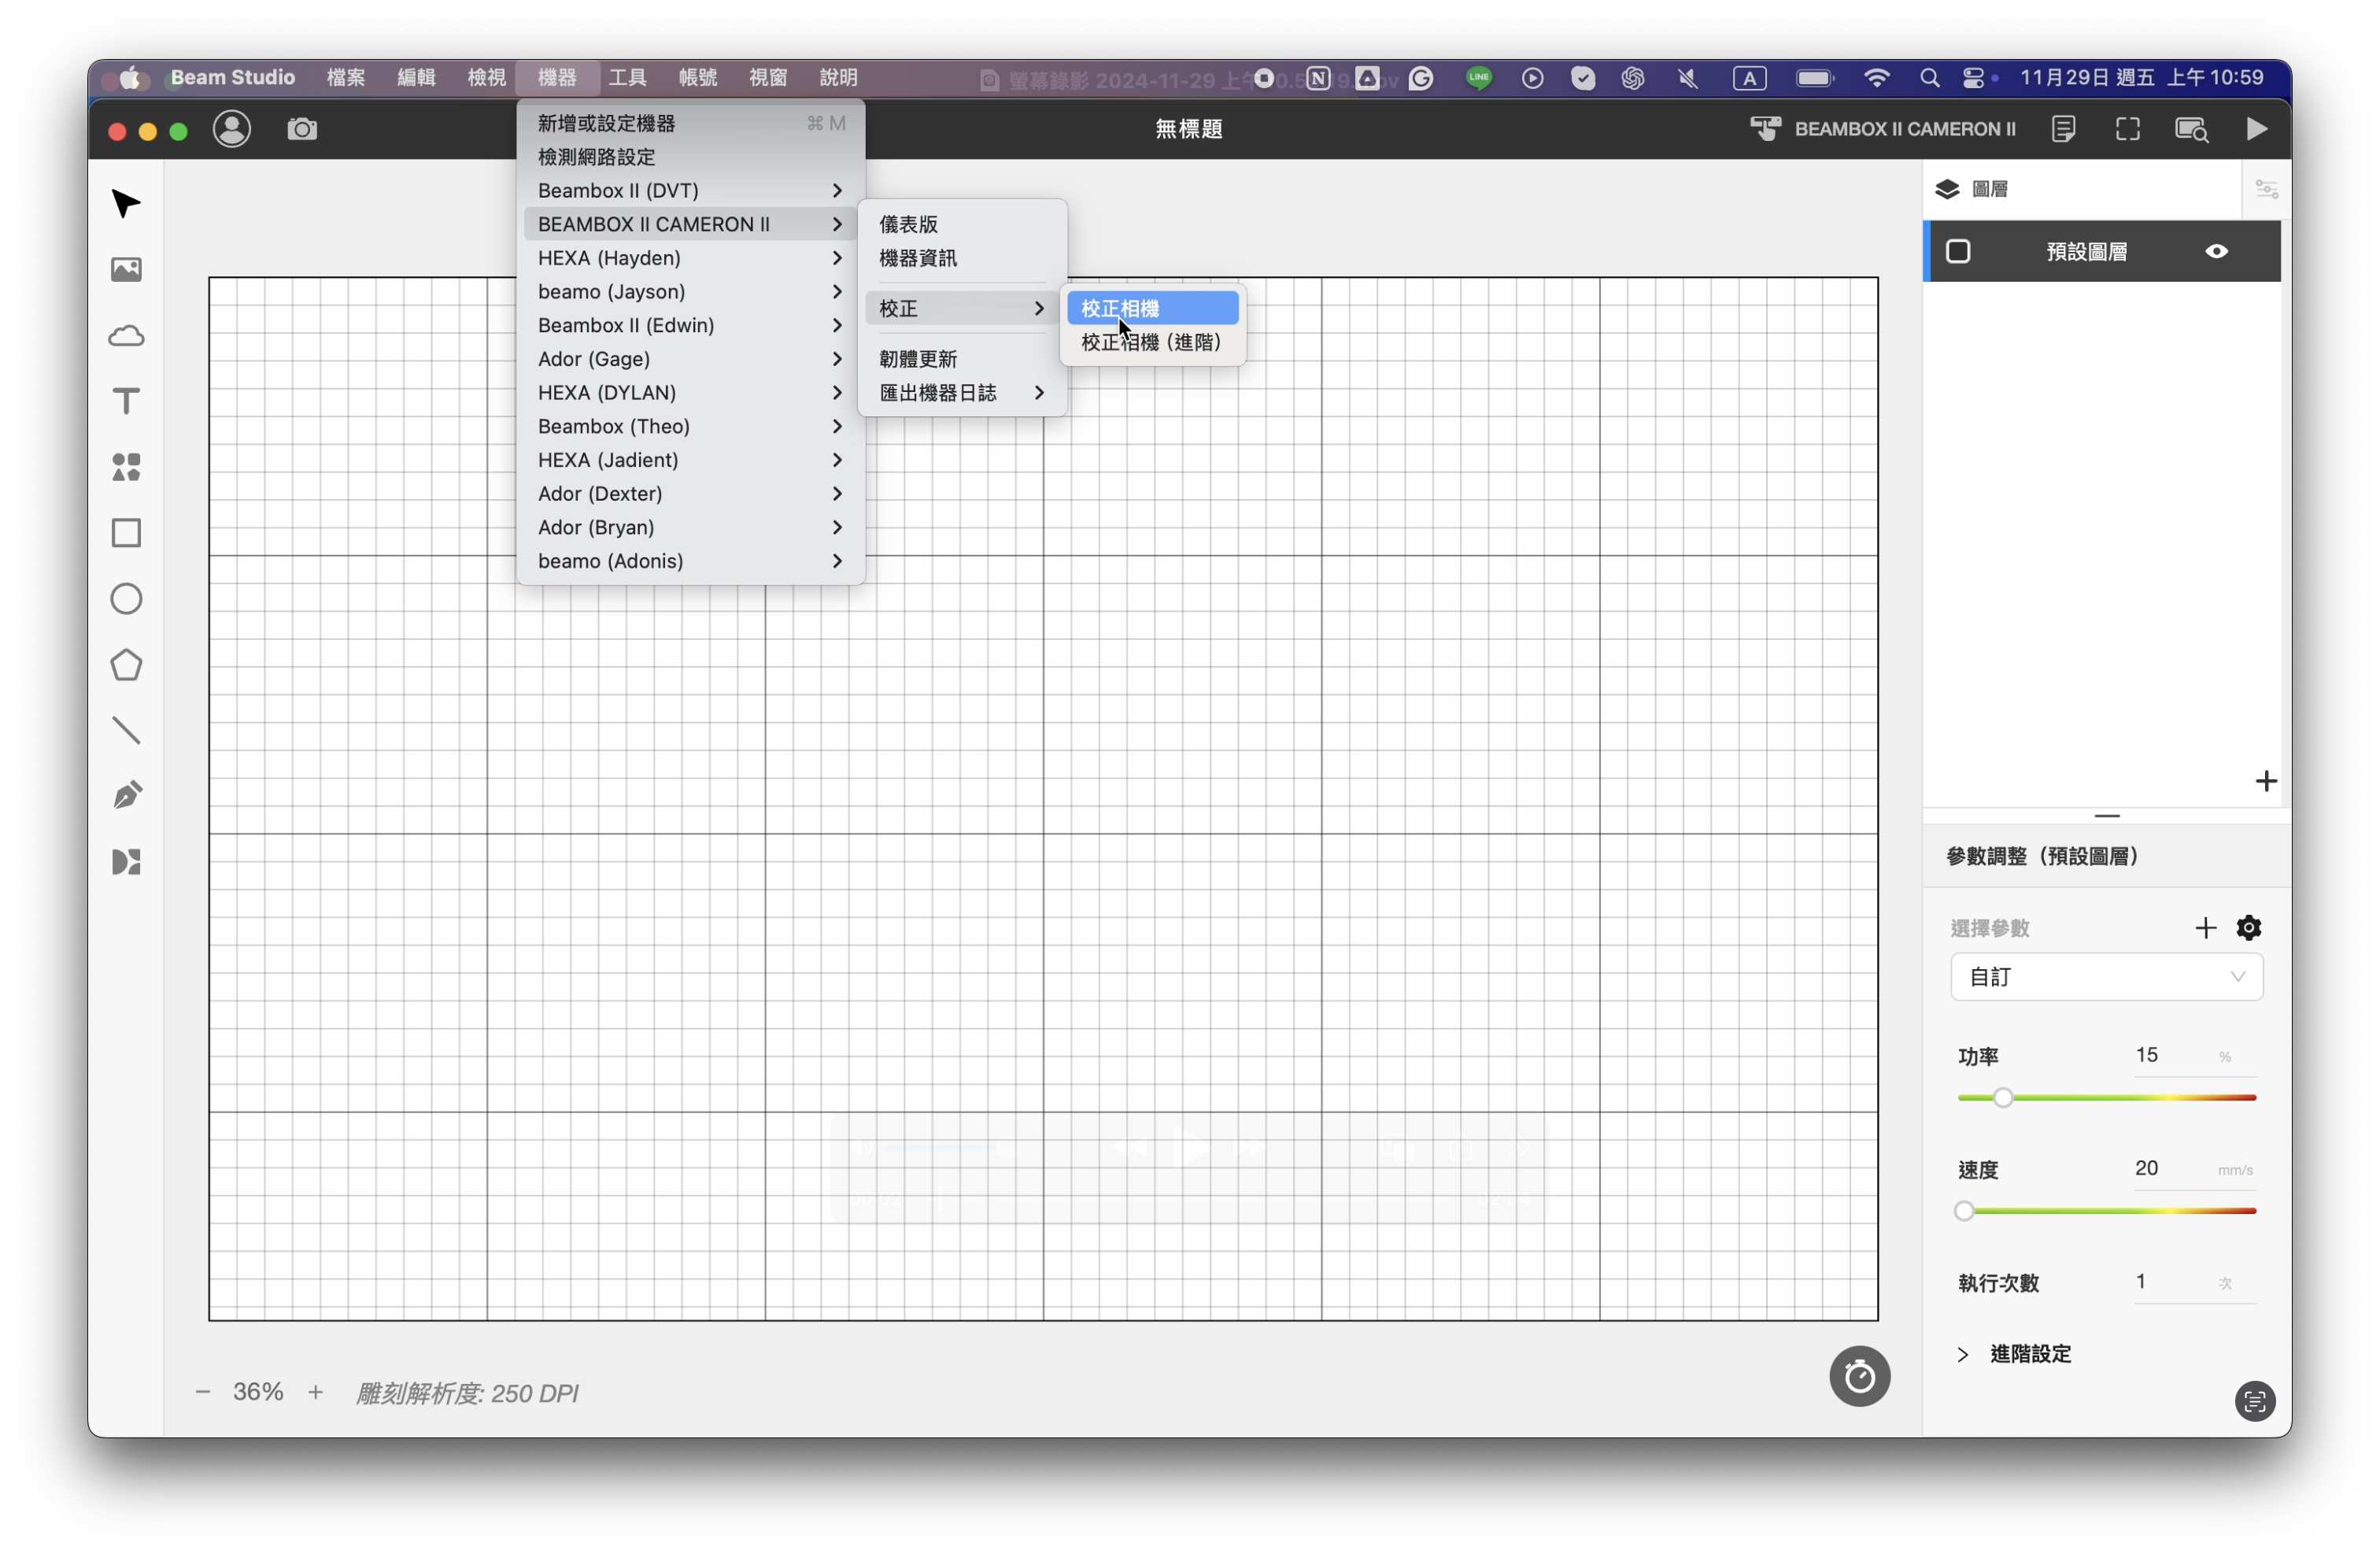The width and height of the screenshot is (2380, 1554).
Task: Expand HEXA (Hayden) submenu
Action: coord(690,258)
